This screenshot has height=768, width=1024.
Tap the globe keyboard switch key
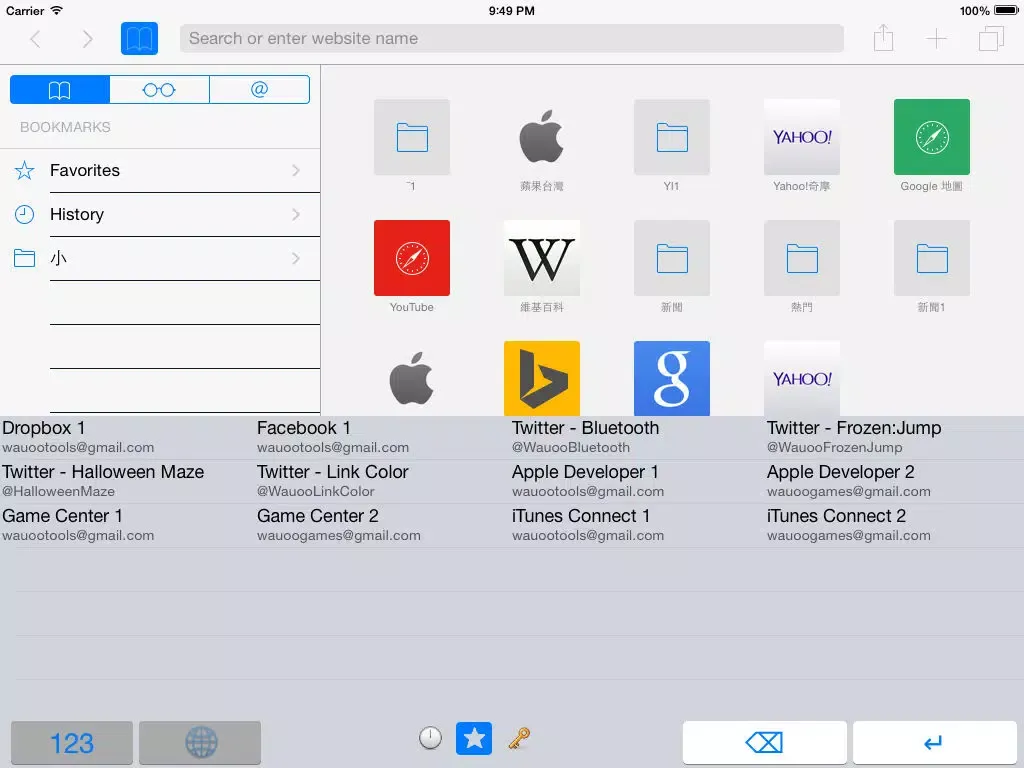(x=200, y=743)
